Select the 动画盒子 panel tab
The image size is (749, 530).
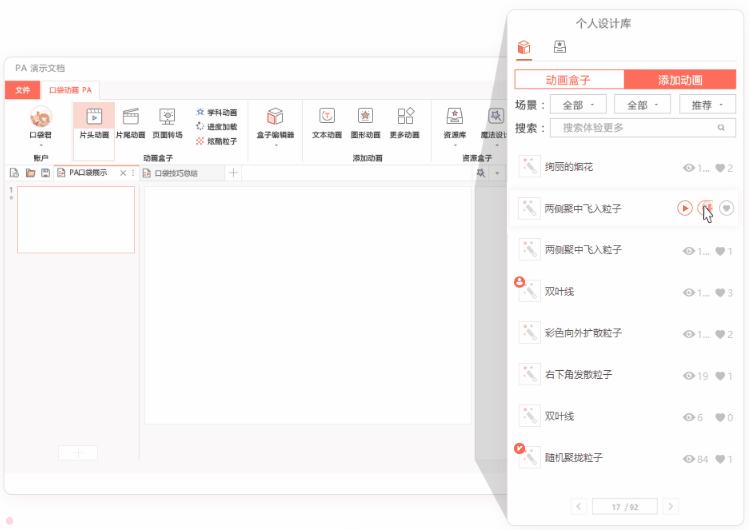(x=569, y=79)
